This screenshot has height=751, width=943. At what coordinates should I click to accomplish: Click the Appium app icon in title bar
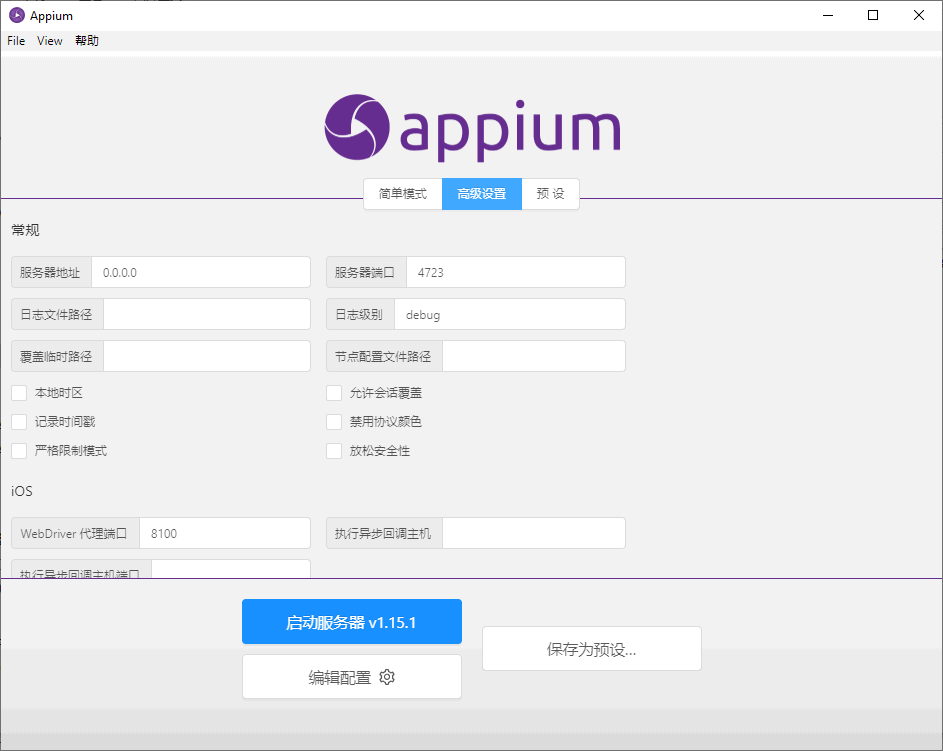pos(17,16)
